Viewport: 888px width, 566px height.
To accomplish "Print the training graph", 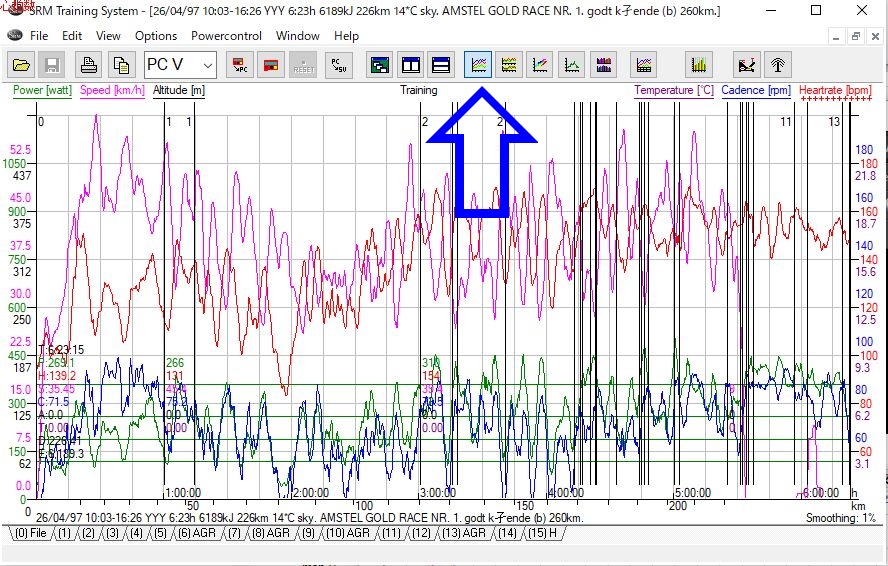I will coord(88,65).
